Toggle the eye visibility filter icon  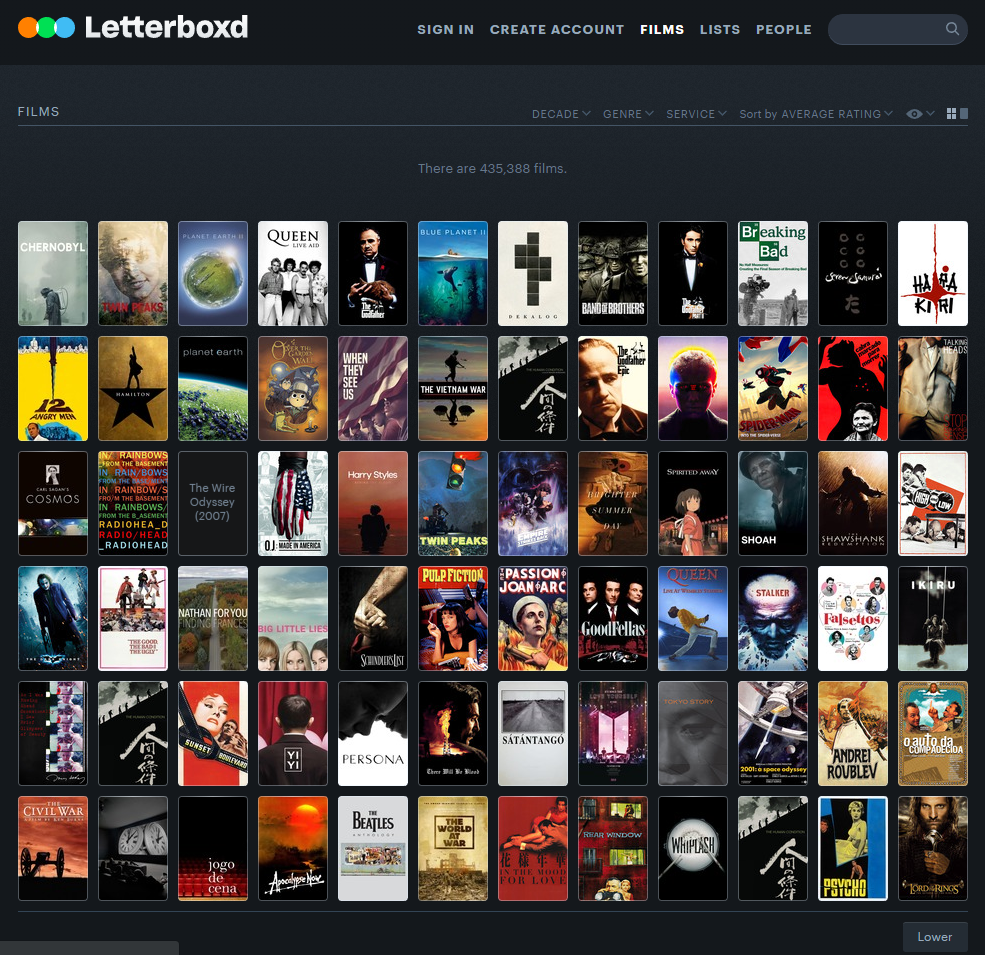914,114
